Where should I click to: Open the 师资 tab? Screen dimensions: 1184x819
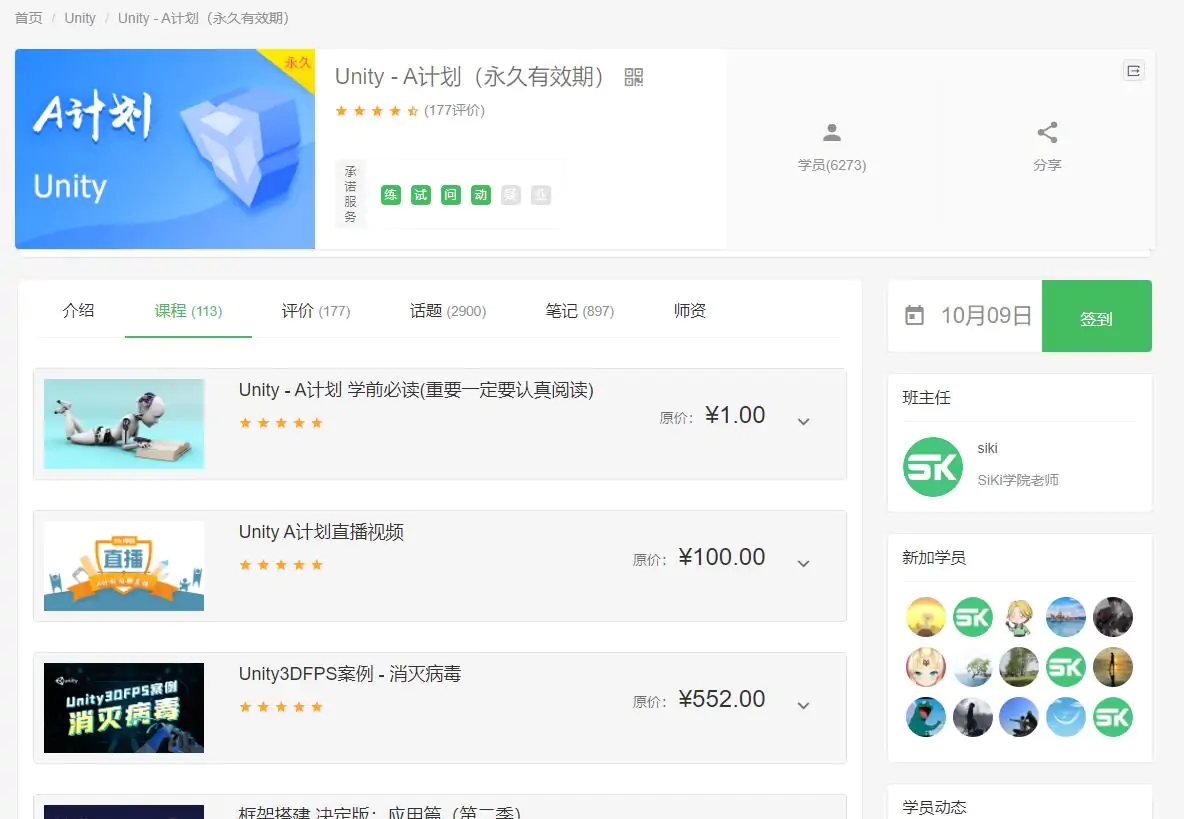point(689,310)
